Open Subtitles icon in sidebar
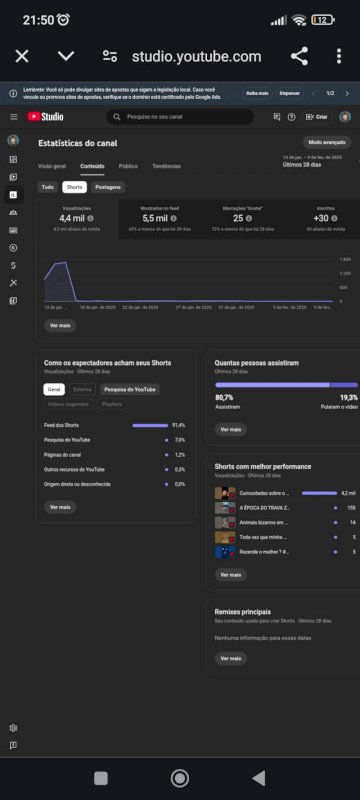This screenshot has height=800, width=360. [13, 230]
